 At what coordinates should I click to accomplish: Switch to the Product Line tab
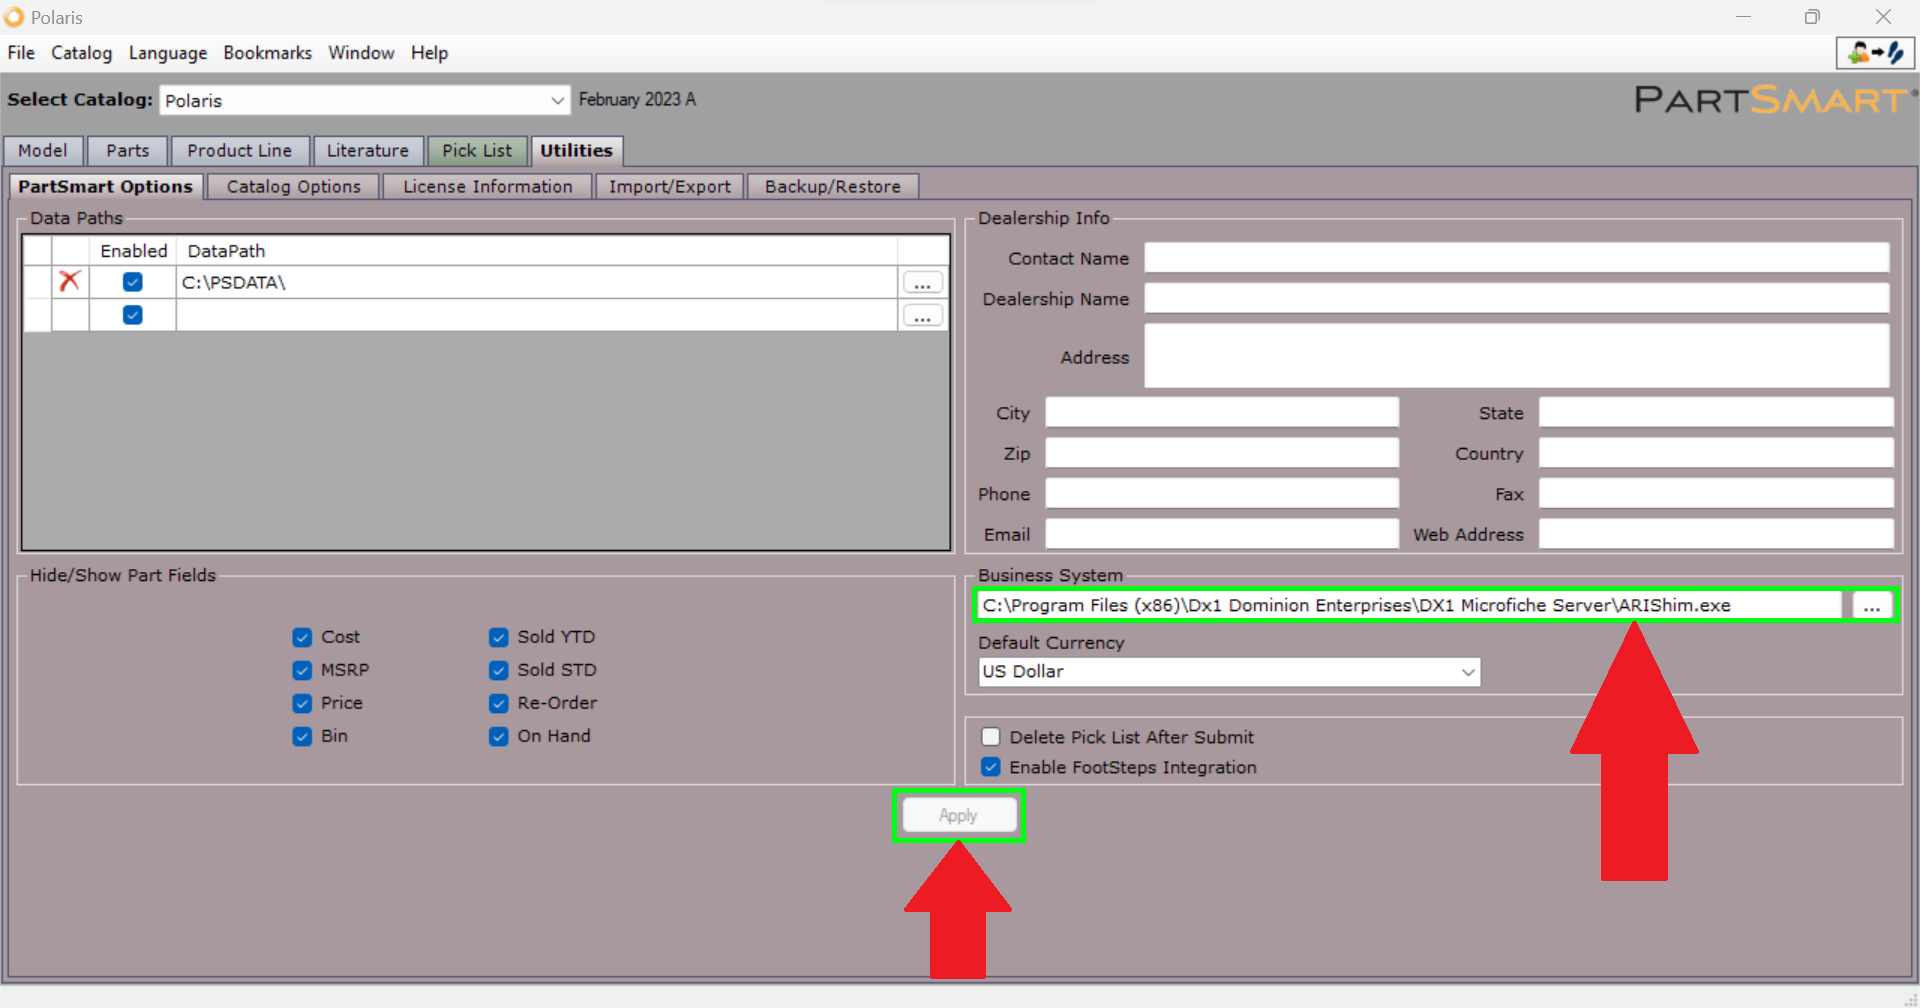(x=240, y=151)
